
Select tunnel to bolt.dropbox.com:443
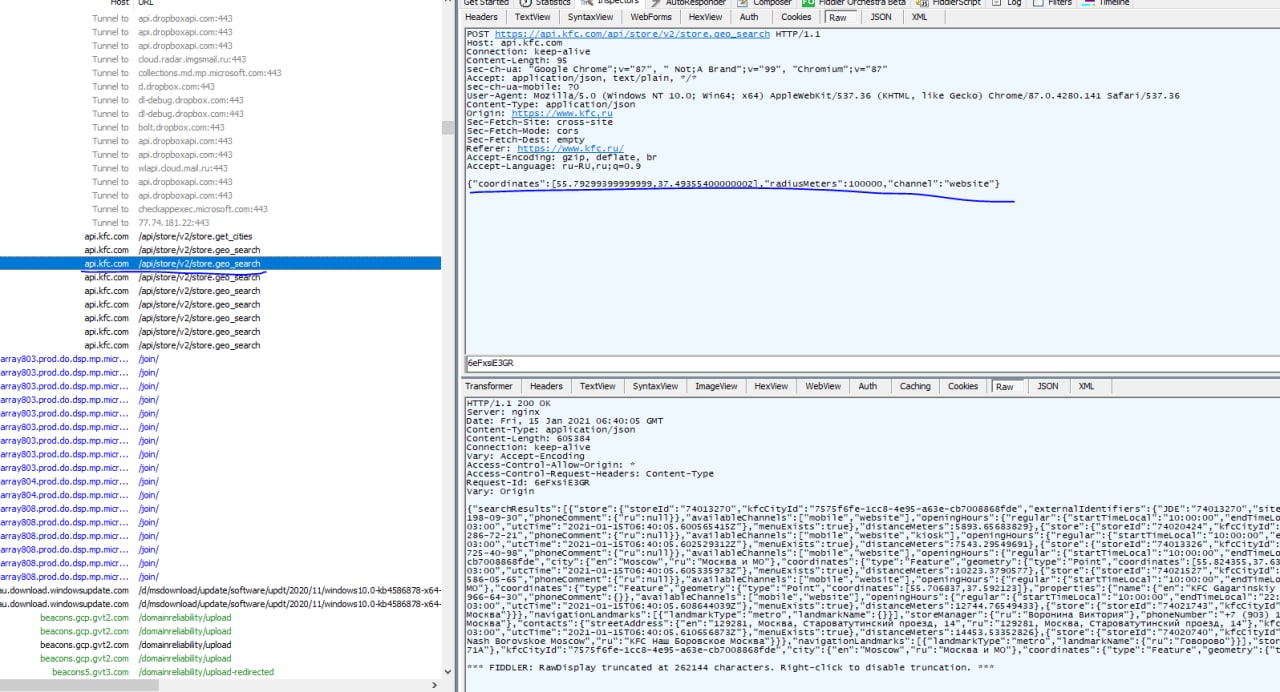click(220, 127)
